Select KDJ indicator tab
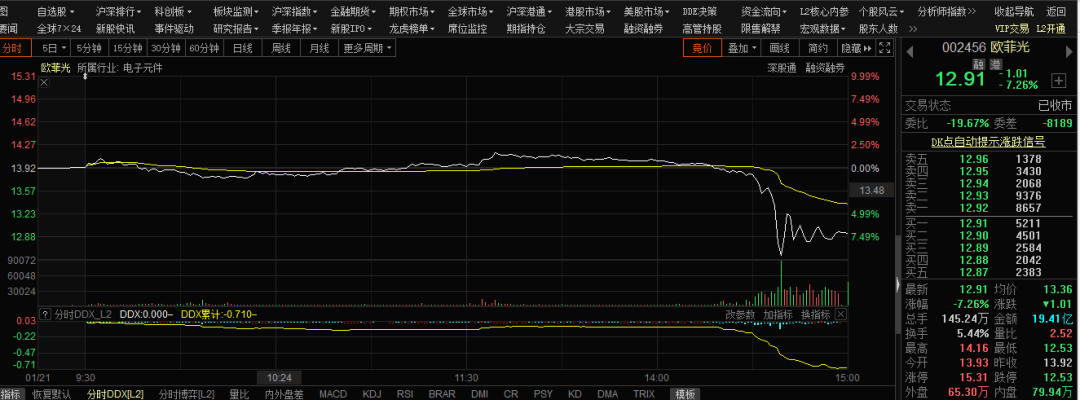Image resolution: width=1080 pixels, height=400 pixels. click(x=372, y=394)
